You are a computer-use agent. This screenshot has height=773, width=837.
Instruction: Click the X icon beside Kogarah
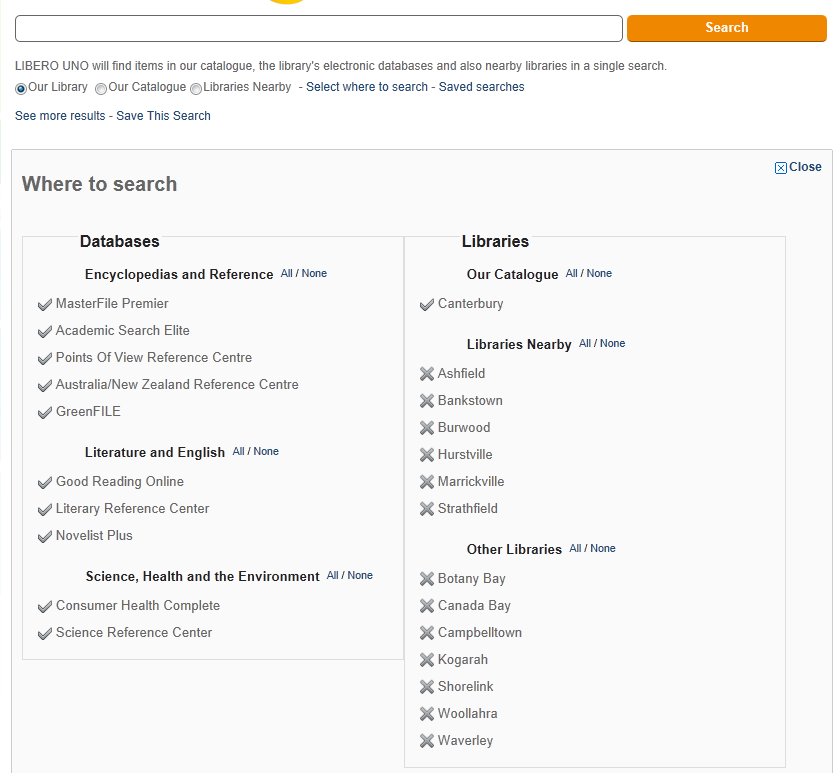[x=427, y=660]
